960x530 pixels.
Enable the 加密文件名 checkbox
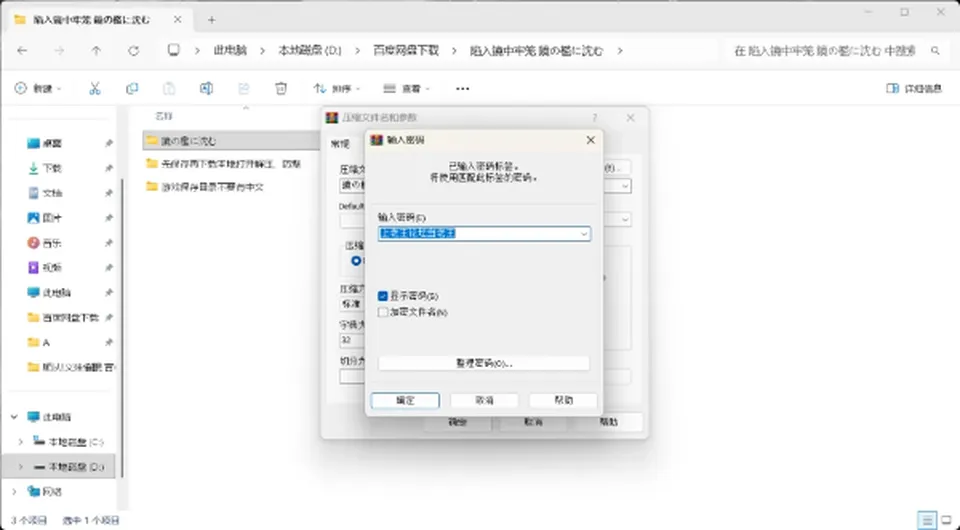tap(383, 312)
